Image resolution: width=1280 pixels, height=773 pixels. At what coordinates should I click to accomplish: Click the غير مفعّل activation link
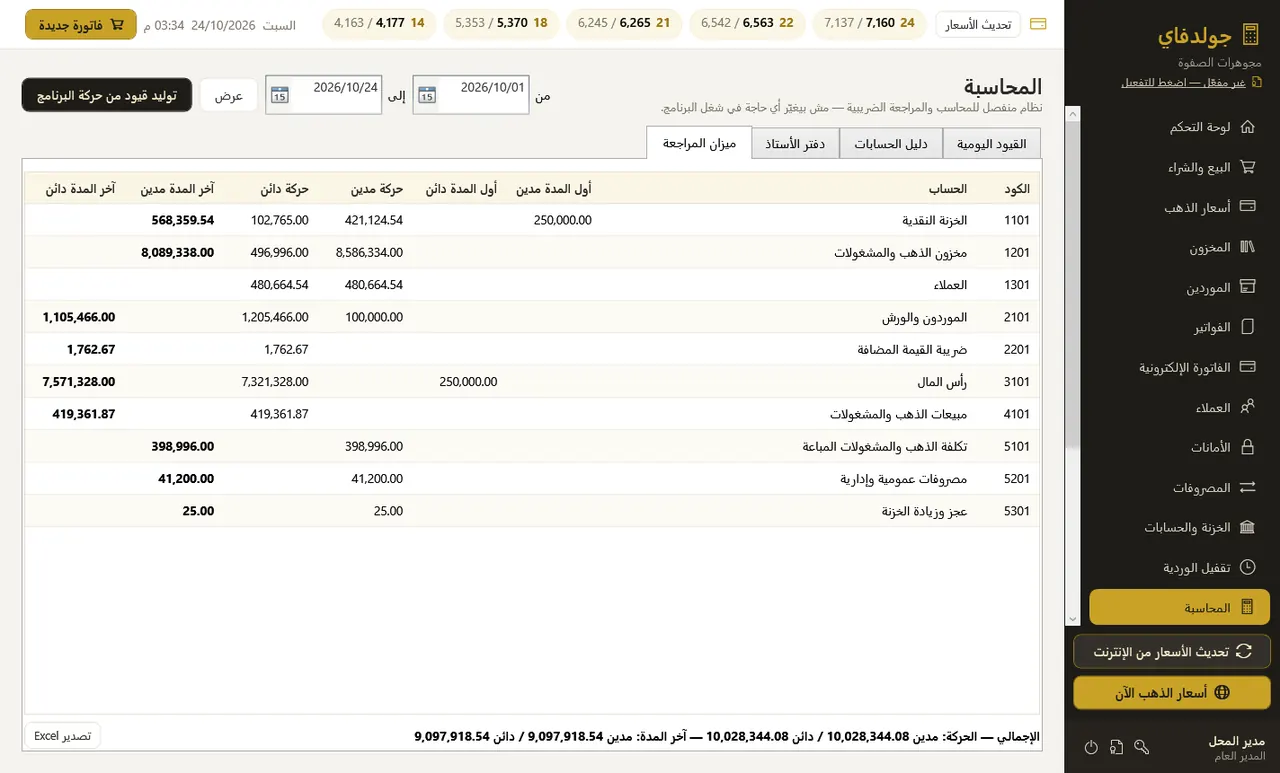[x=1191, y=82]
